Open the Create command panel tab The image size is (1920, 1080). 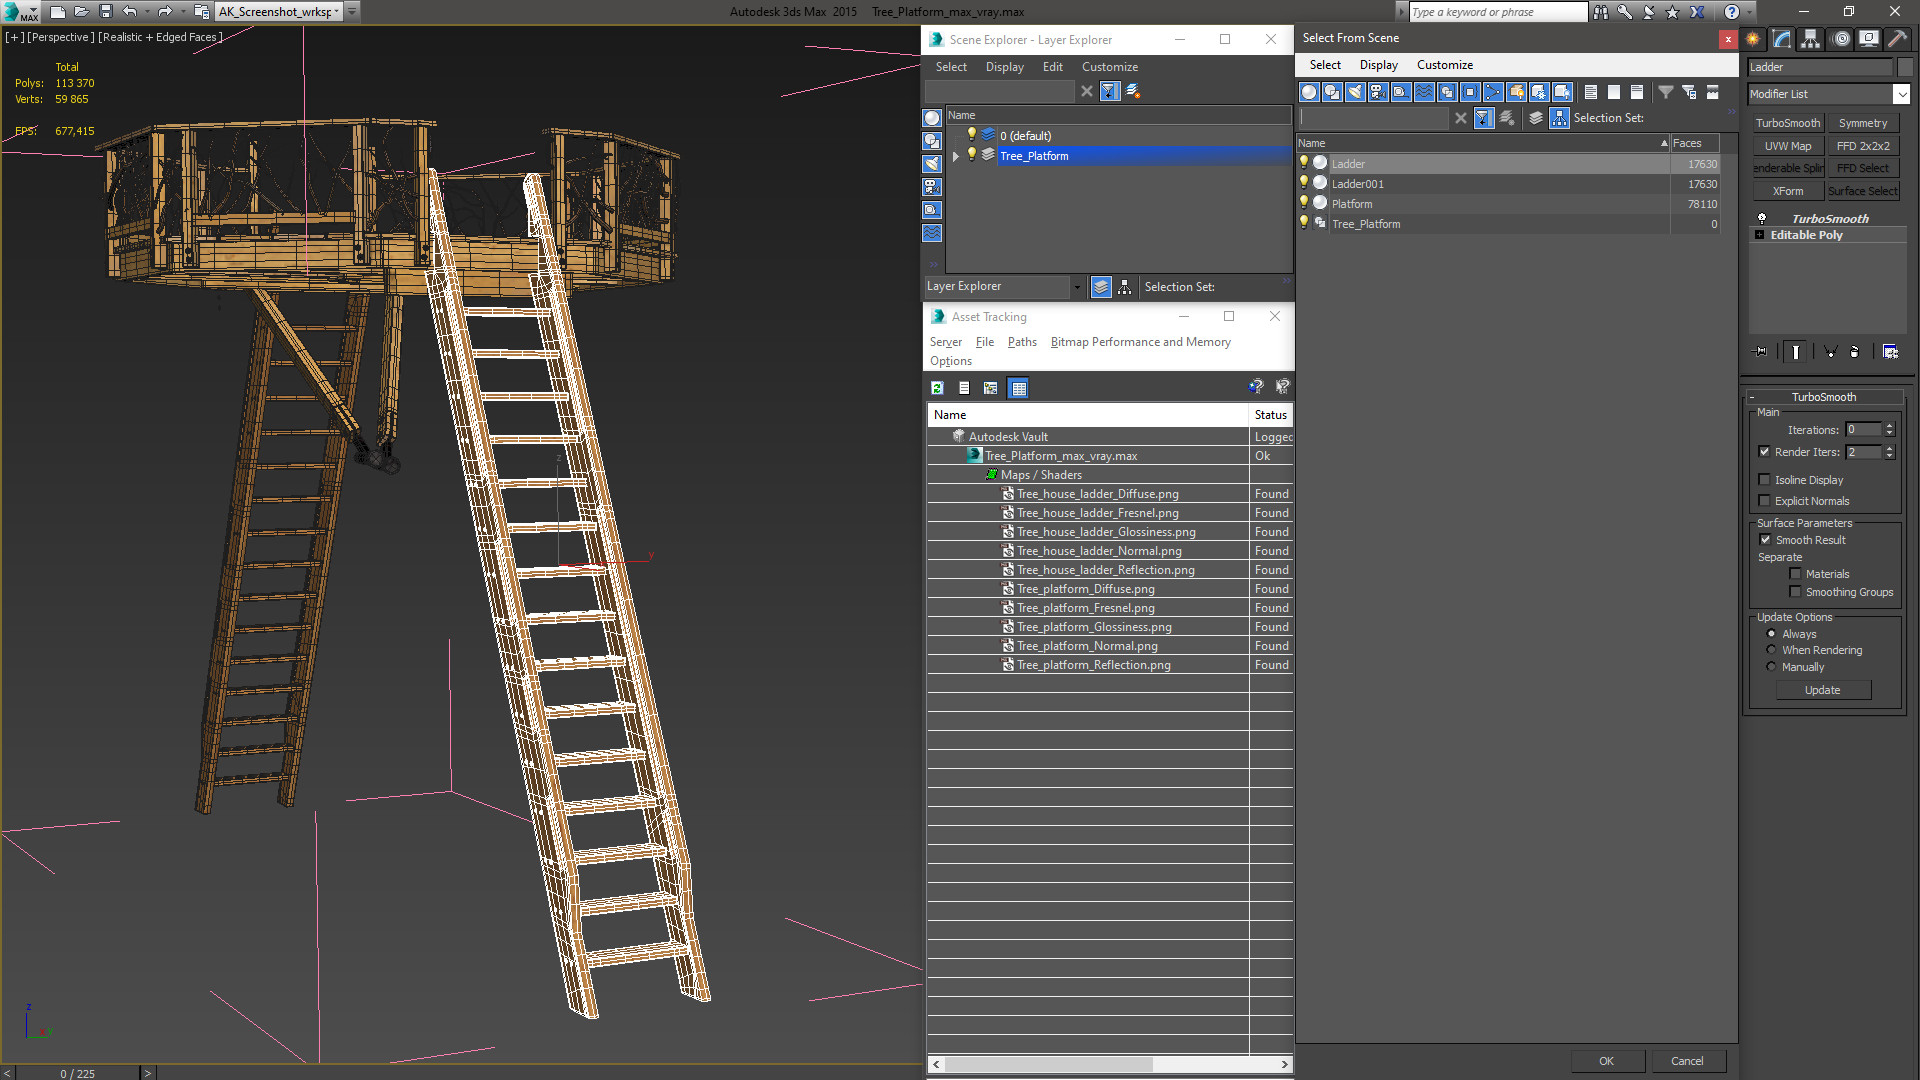point(1753,39)
